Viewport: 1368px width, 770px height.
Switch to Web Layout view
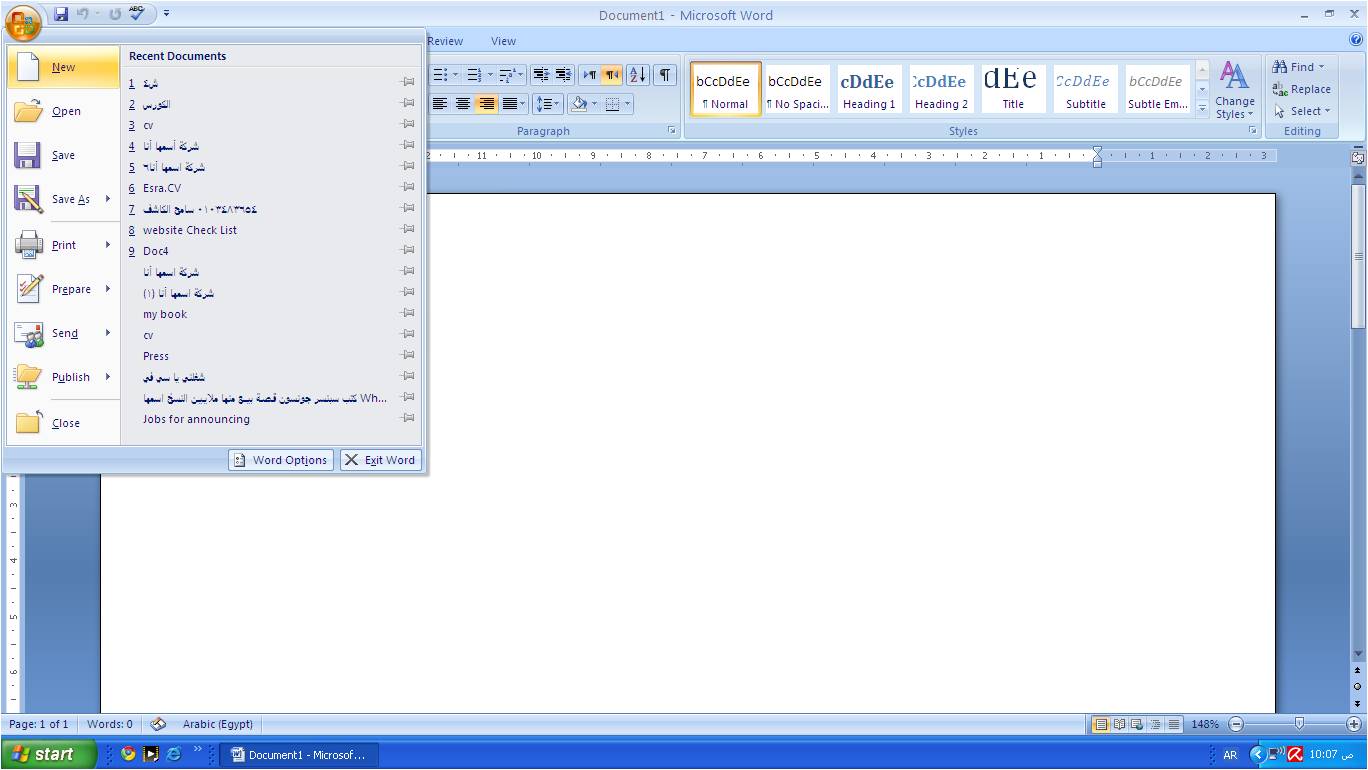1137,724
